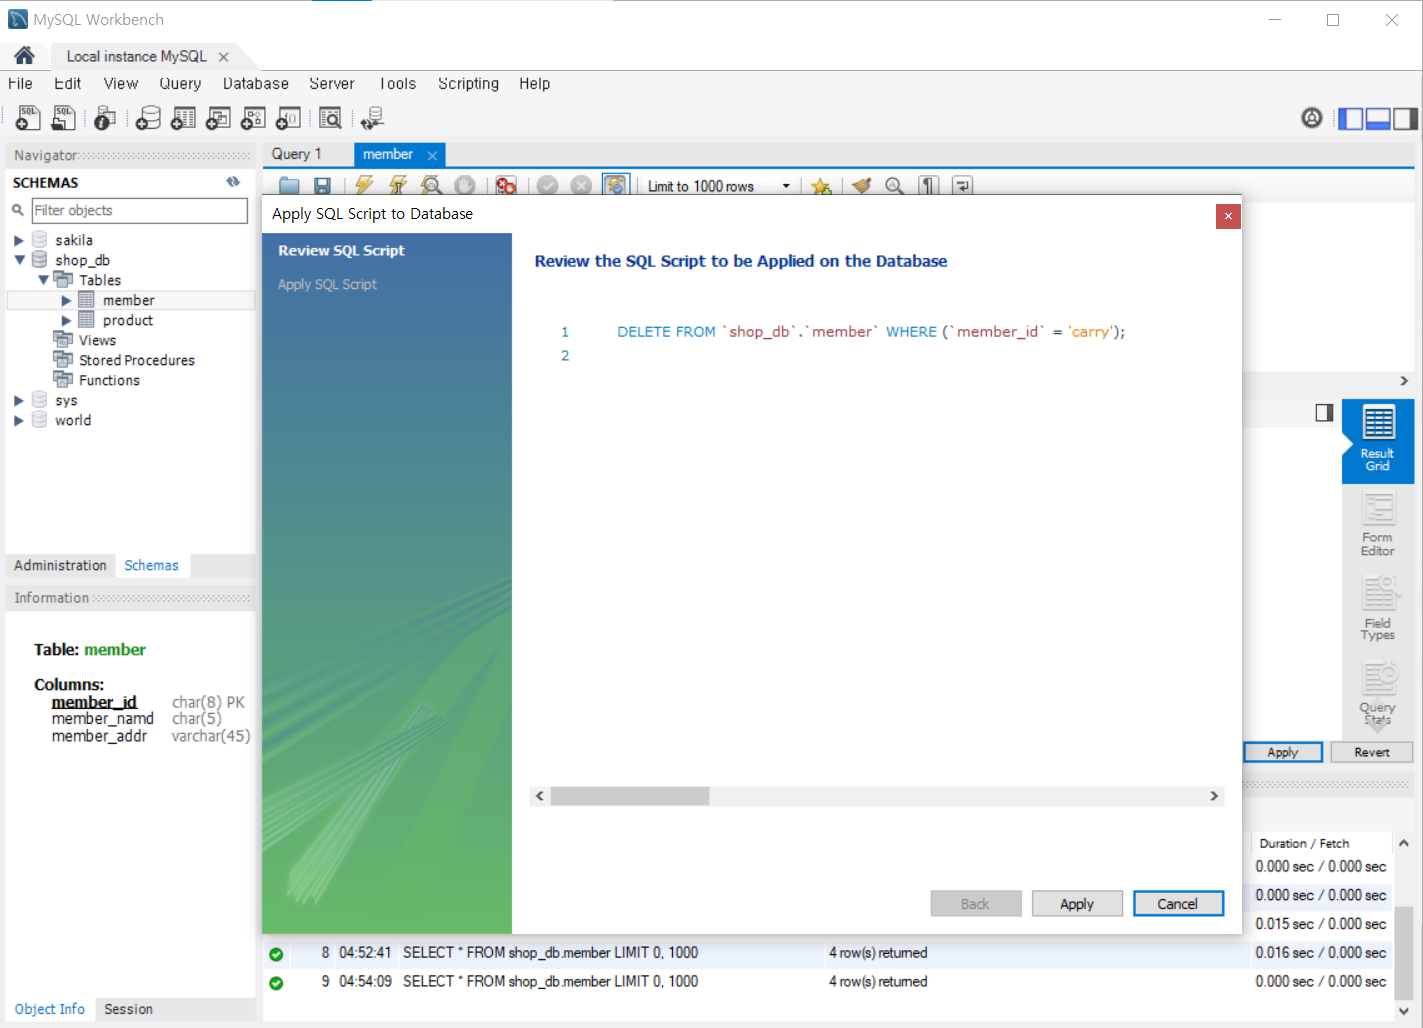Search table data toolbar icon
This screenshot has height=1028, width=1423.
coord(330,118)
